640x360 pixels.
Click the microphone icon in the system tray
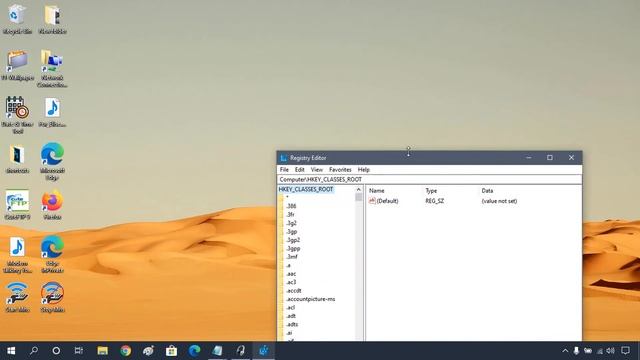click(x=576, y=351)
